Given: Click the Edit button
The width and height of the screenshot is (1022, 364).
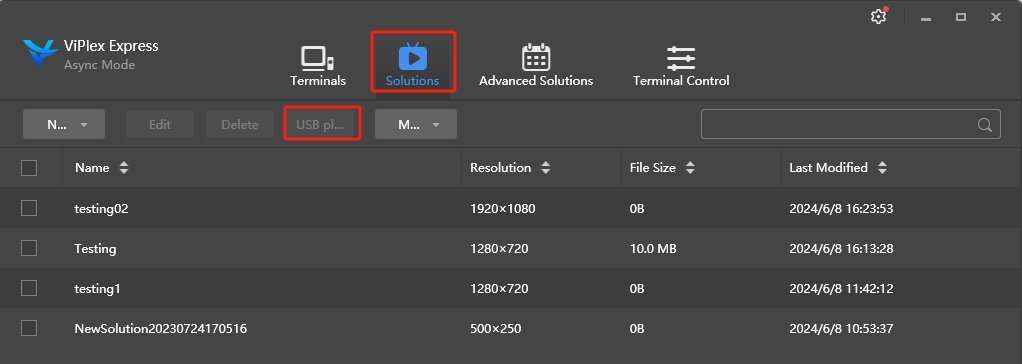Looking at the screenshot, I should pos(160,124).
